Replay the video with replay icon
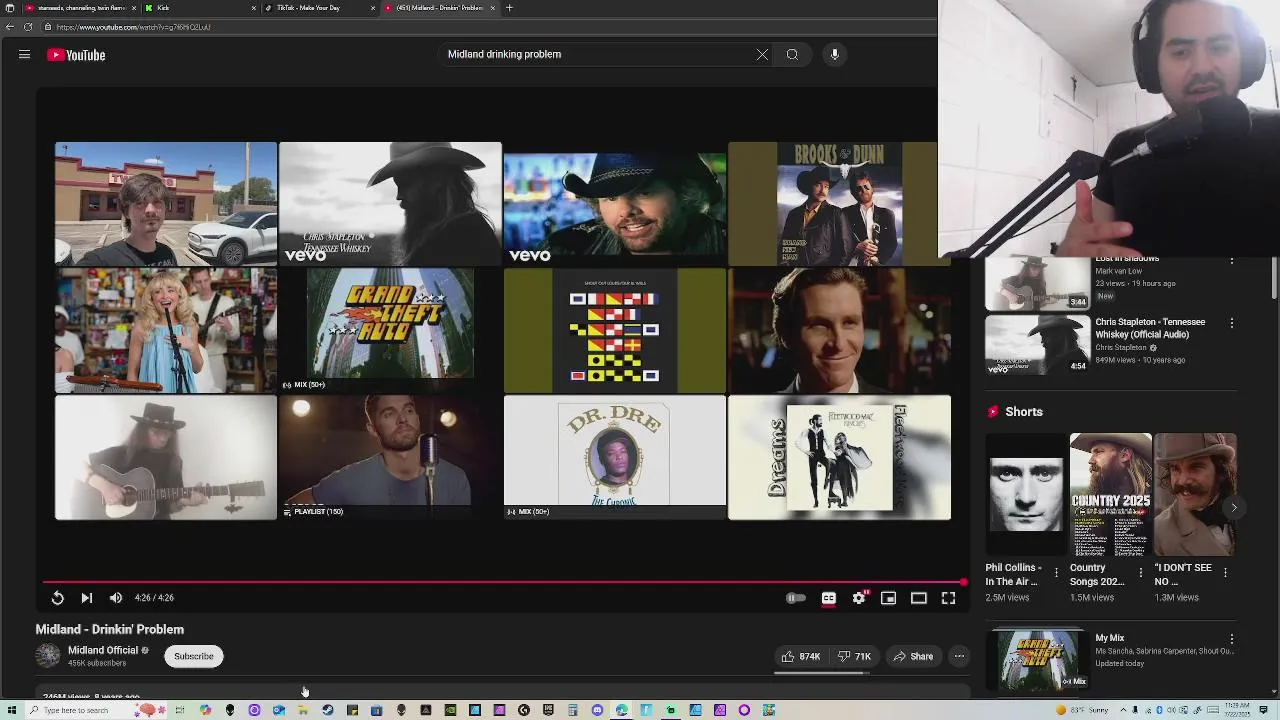This screenshot has height=720, width=1280. coord(57,598)
